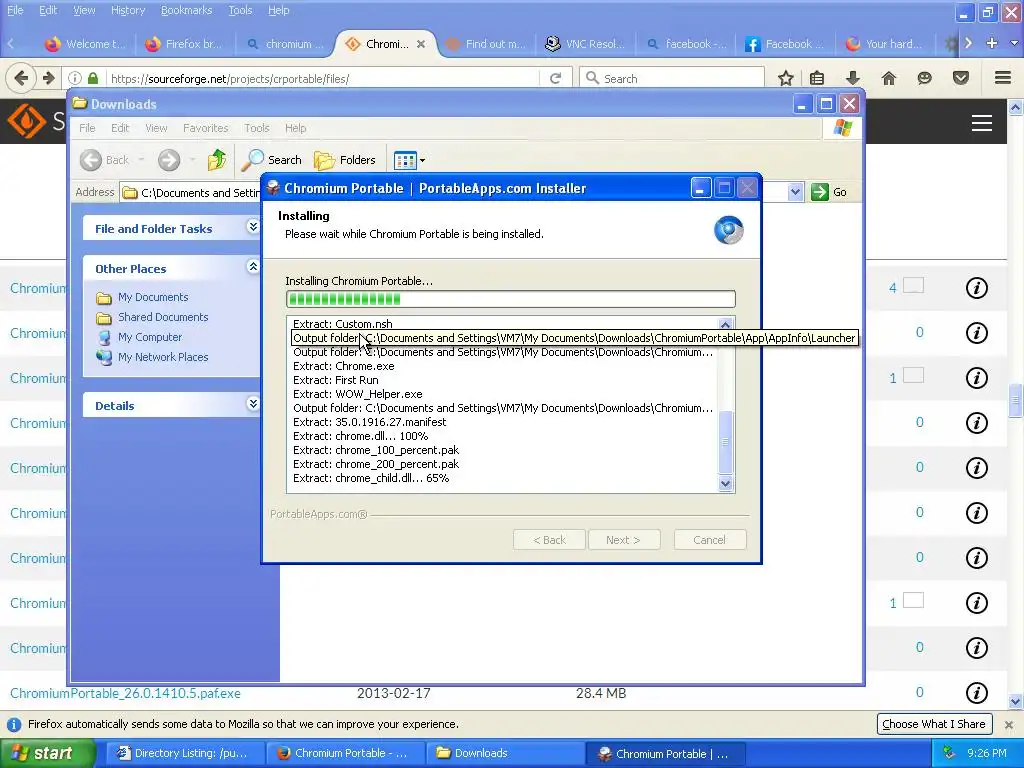Open Firefox History menu
The image size is (1024, 768).
click(127, 10)
